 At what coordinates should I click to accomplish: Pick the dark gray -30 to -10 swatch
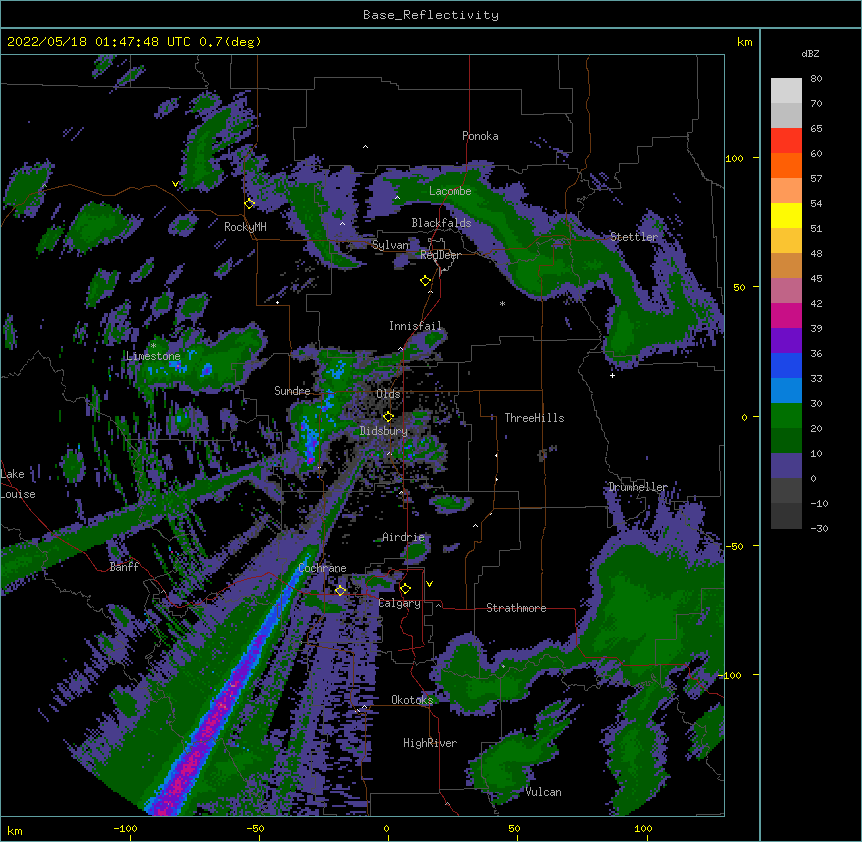click(x=786, y=516)
